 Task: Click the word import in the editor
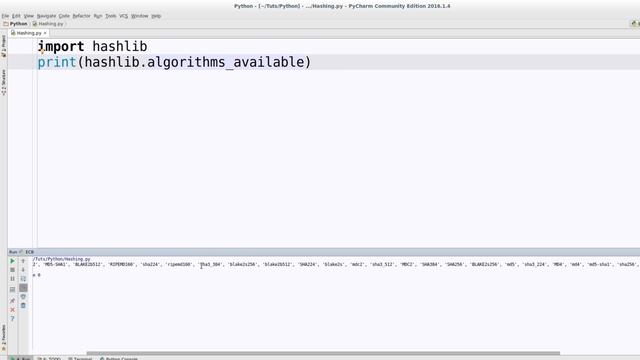pos(61,47)
